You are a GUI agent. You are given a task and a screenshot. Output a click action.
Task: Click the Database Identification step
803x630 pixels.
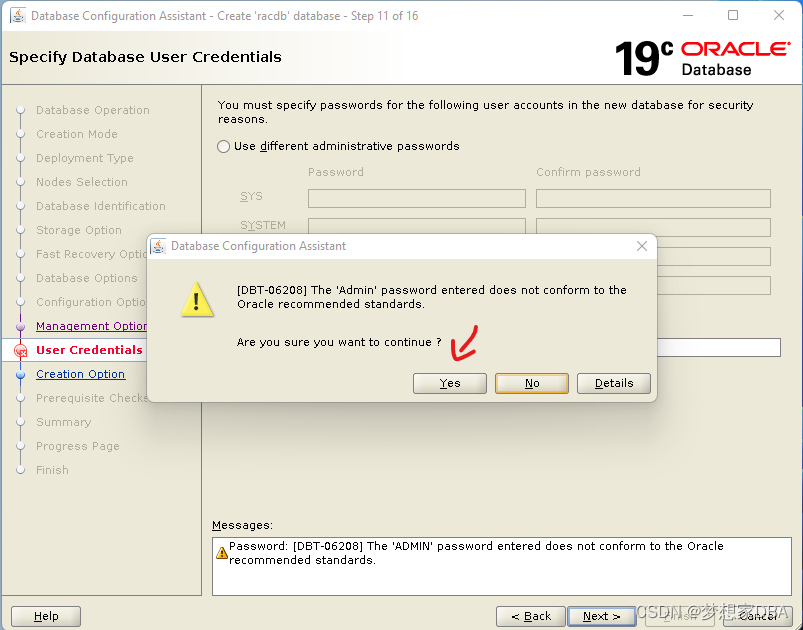[x=101, y=206]
